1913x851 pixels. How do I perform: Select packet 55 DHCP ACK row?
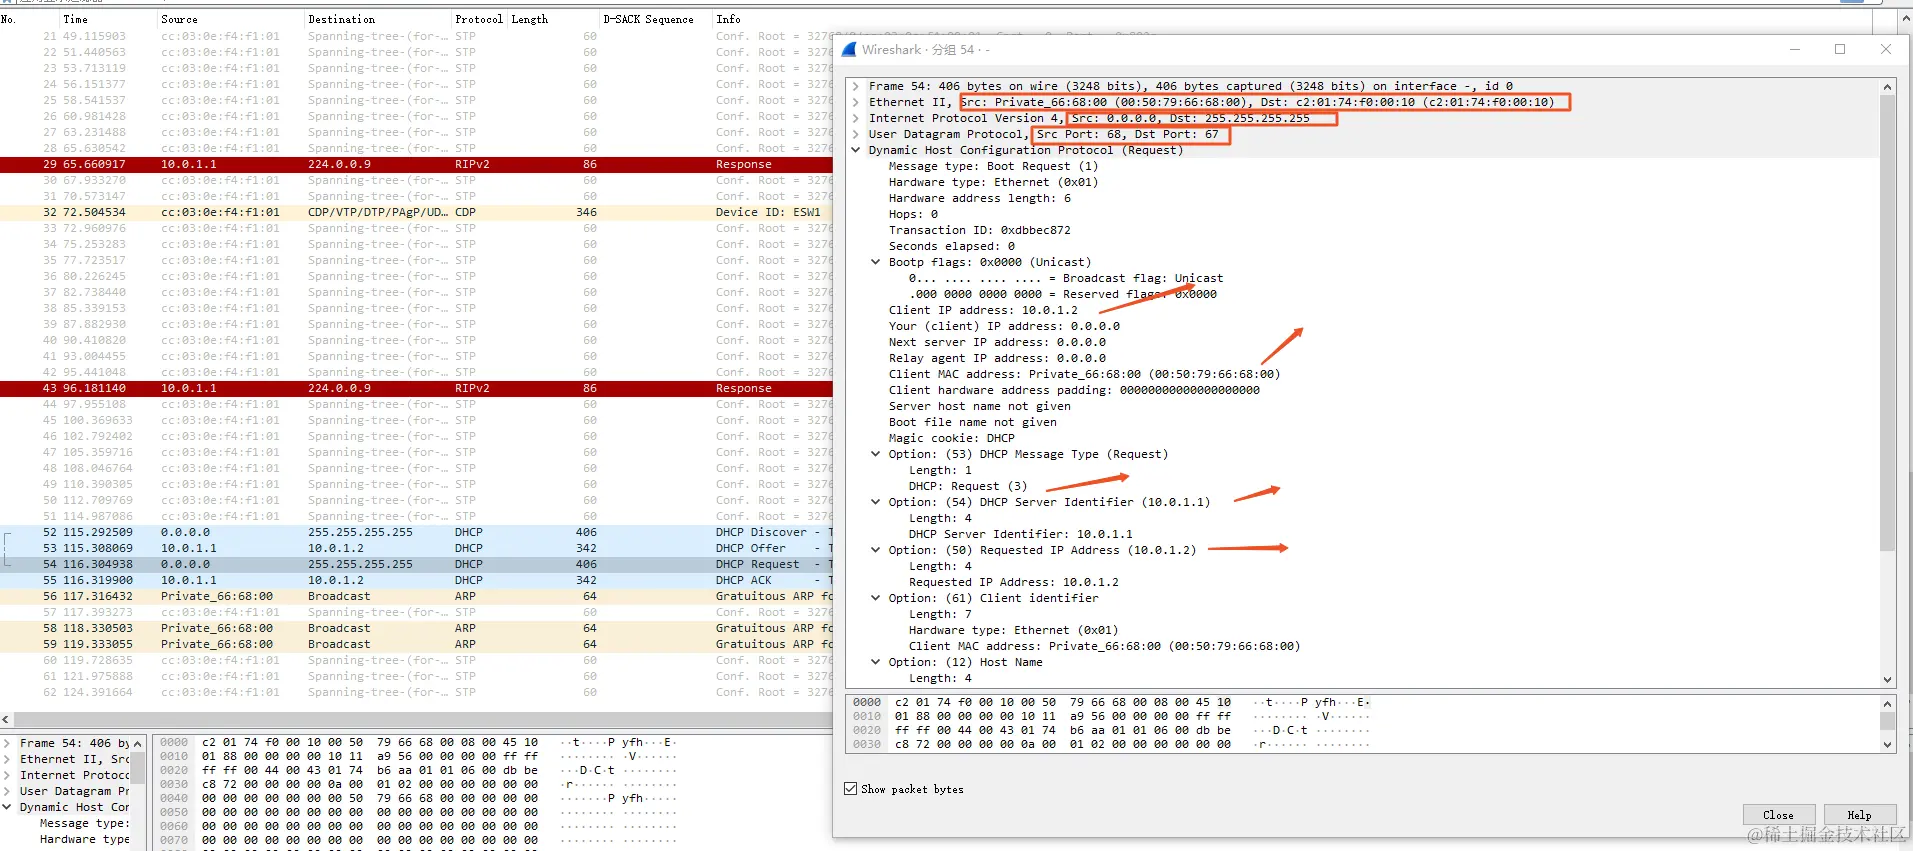click(416, 580)
